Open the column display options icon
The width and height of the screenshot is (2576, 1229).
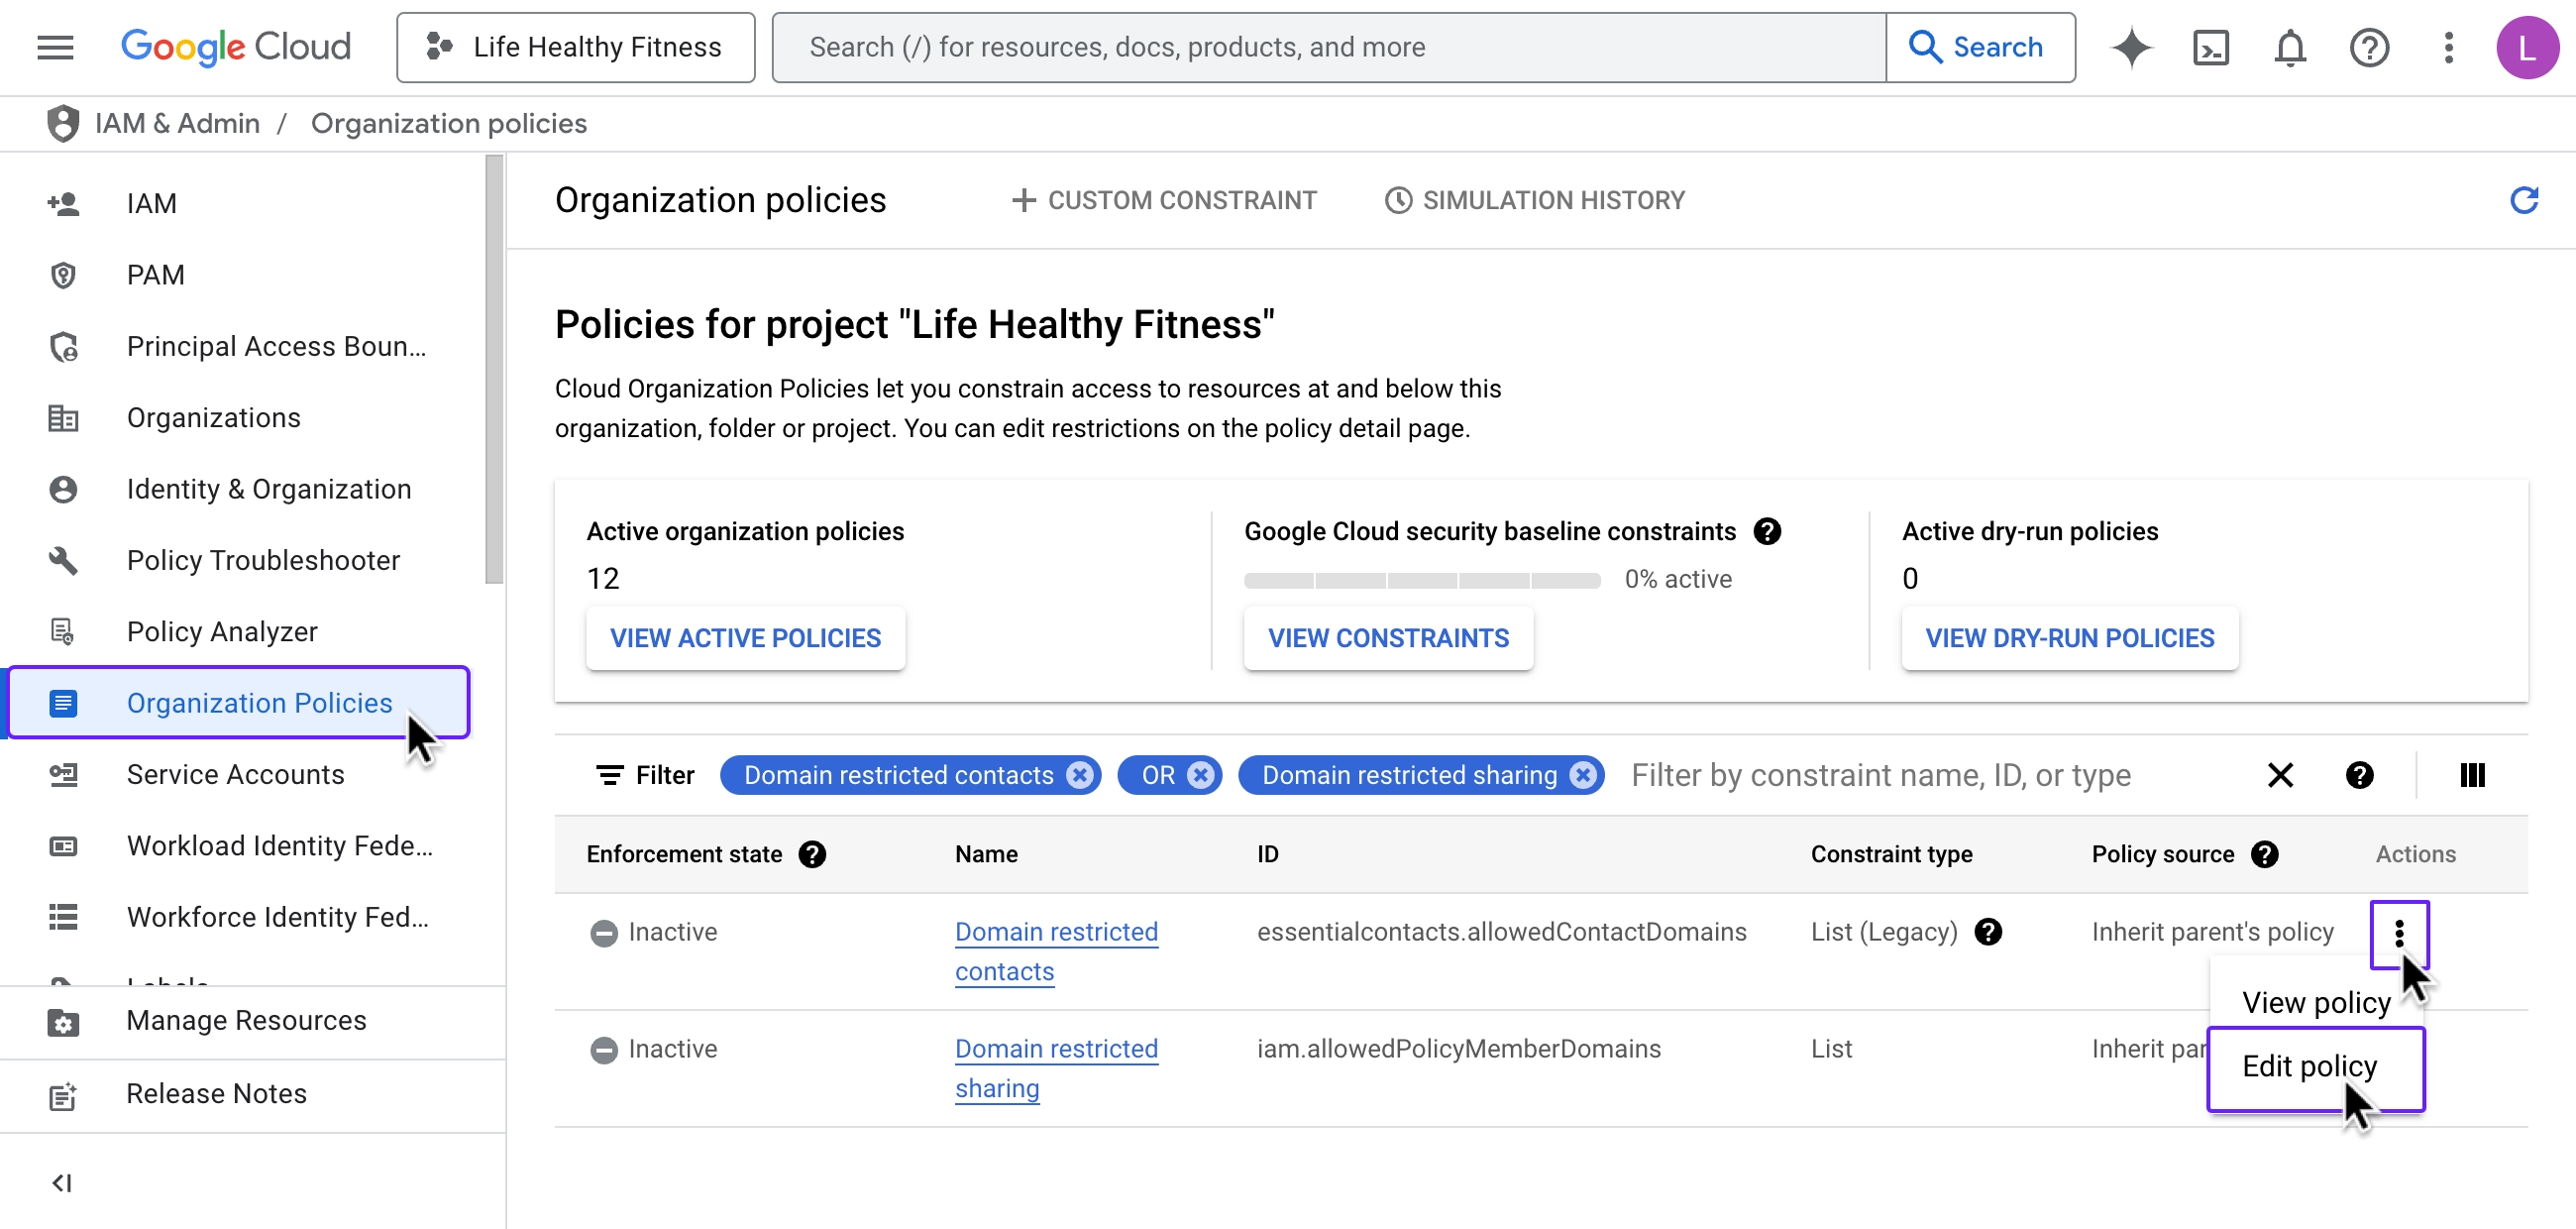pyautogui.click(x=2472, y=775)
